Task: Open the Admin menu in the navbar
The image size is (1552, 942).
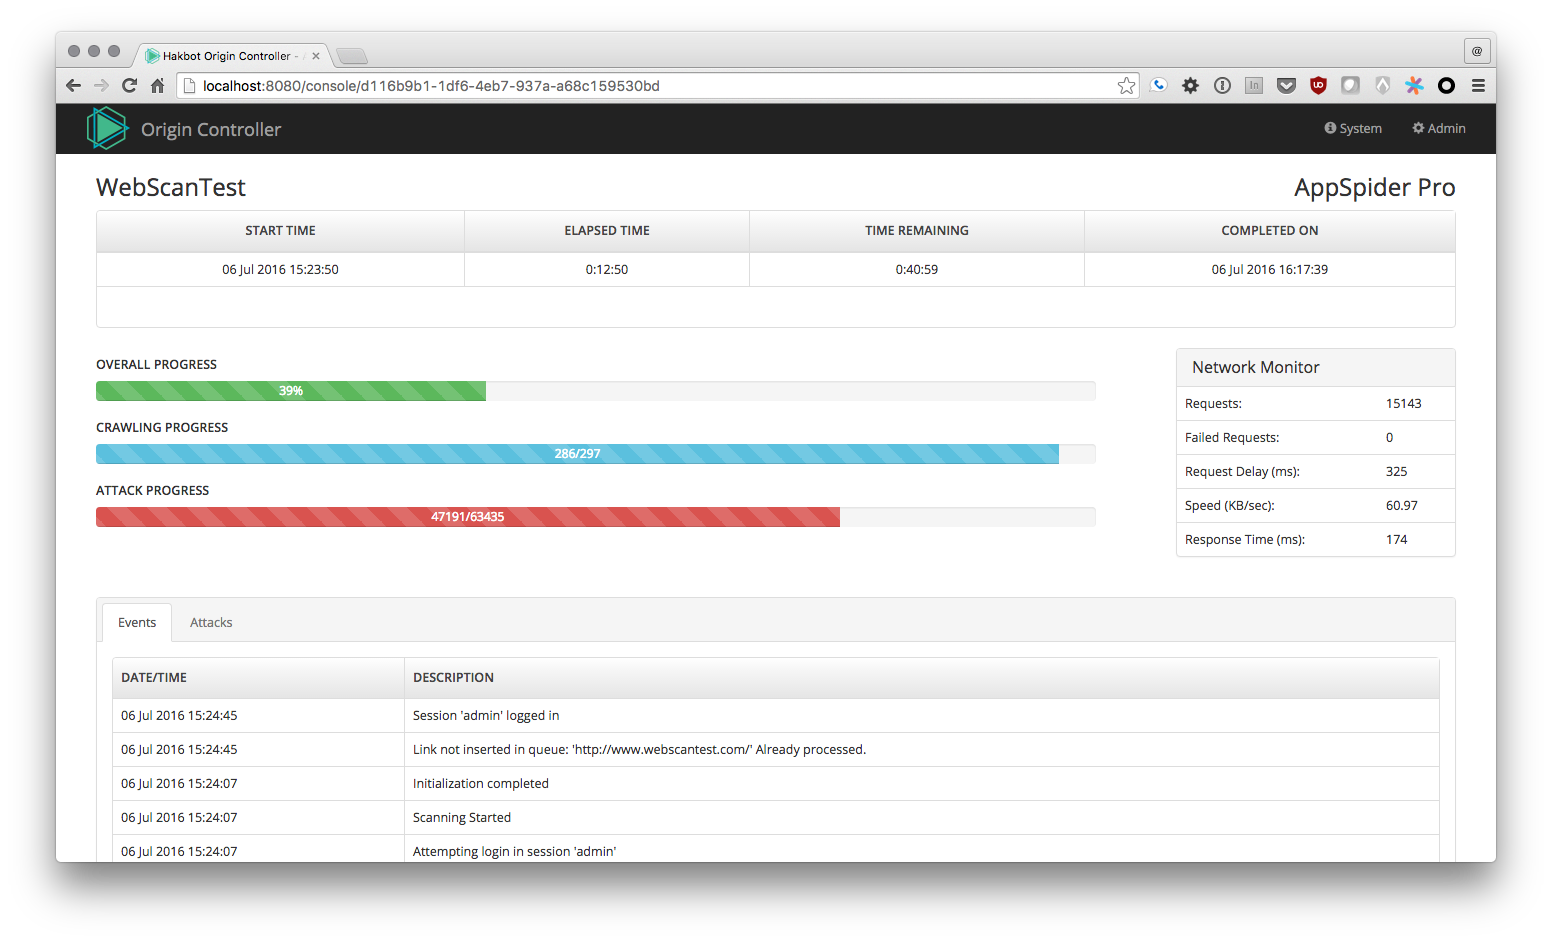Action: (x=1439, y=128)
